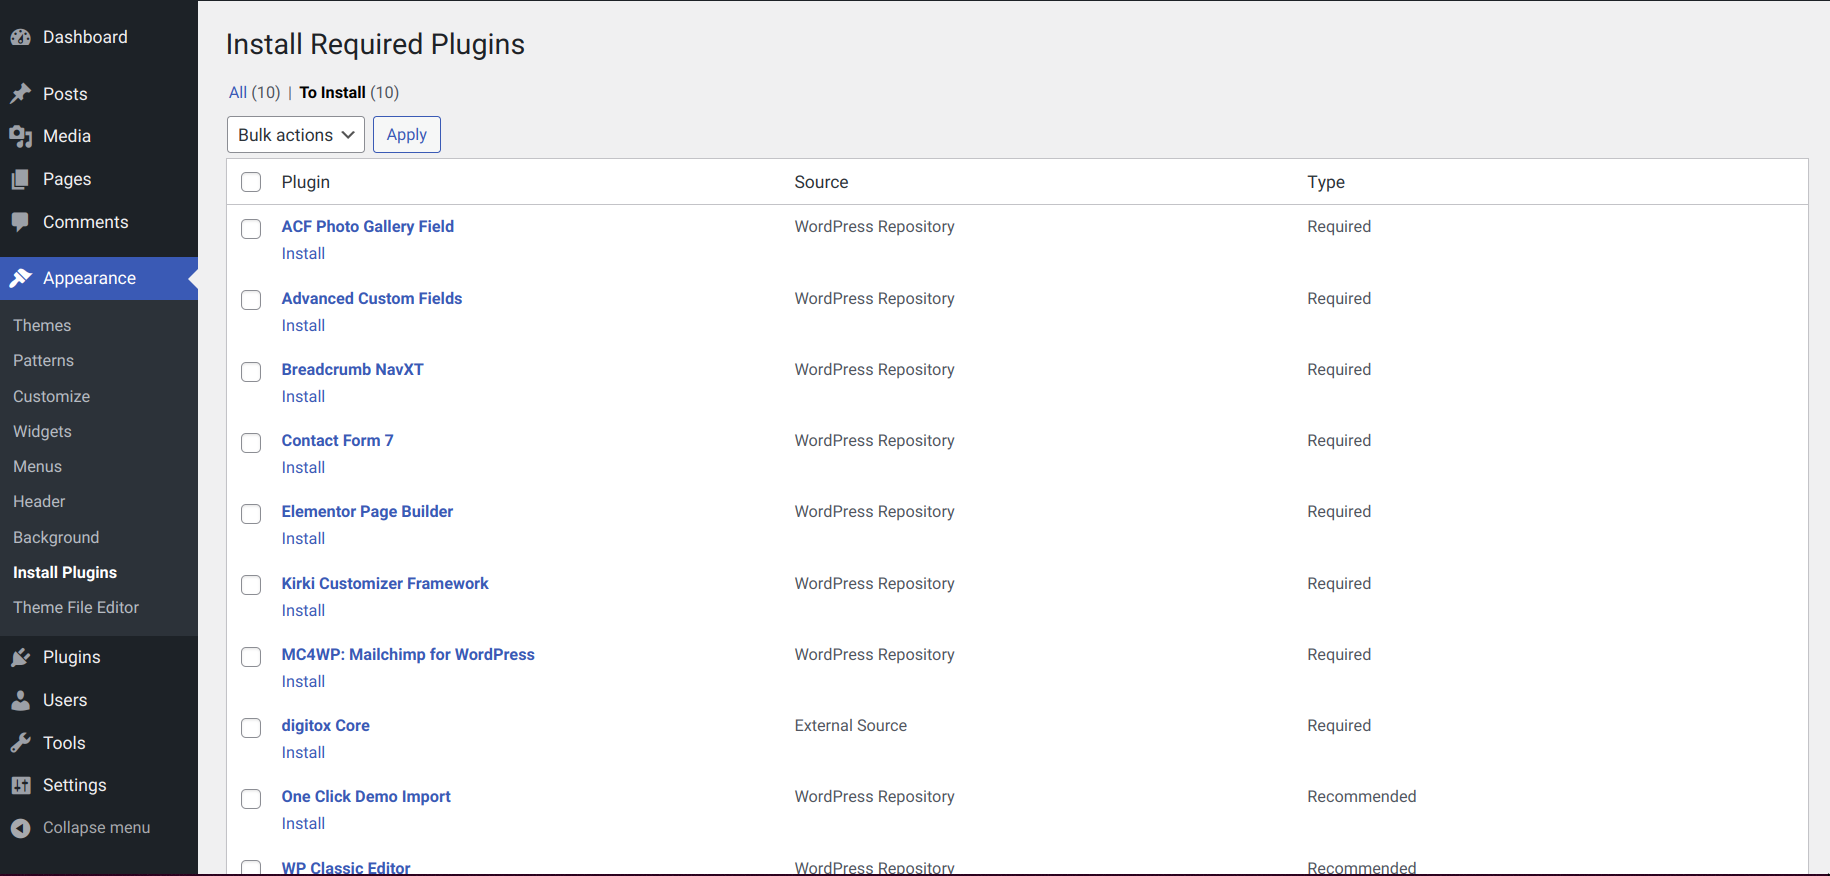Image resolution: width=1830 pixels, height=876 pixels.
Task: Select the Kirki Customizer Framework checkbox
Action: [x=251, y=585]
